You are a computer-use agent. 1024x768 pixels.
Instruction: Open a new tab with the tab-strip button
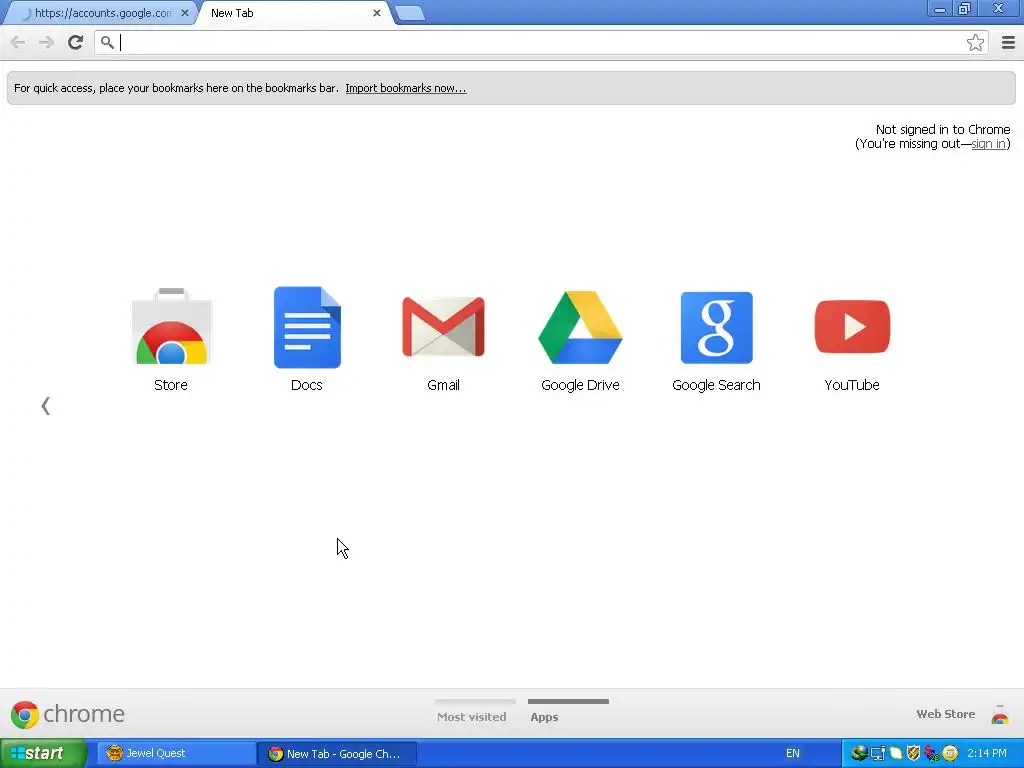click(x=410, y=13)
